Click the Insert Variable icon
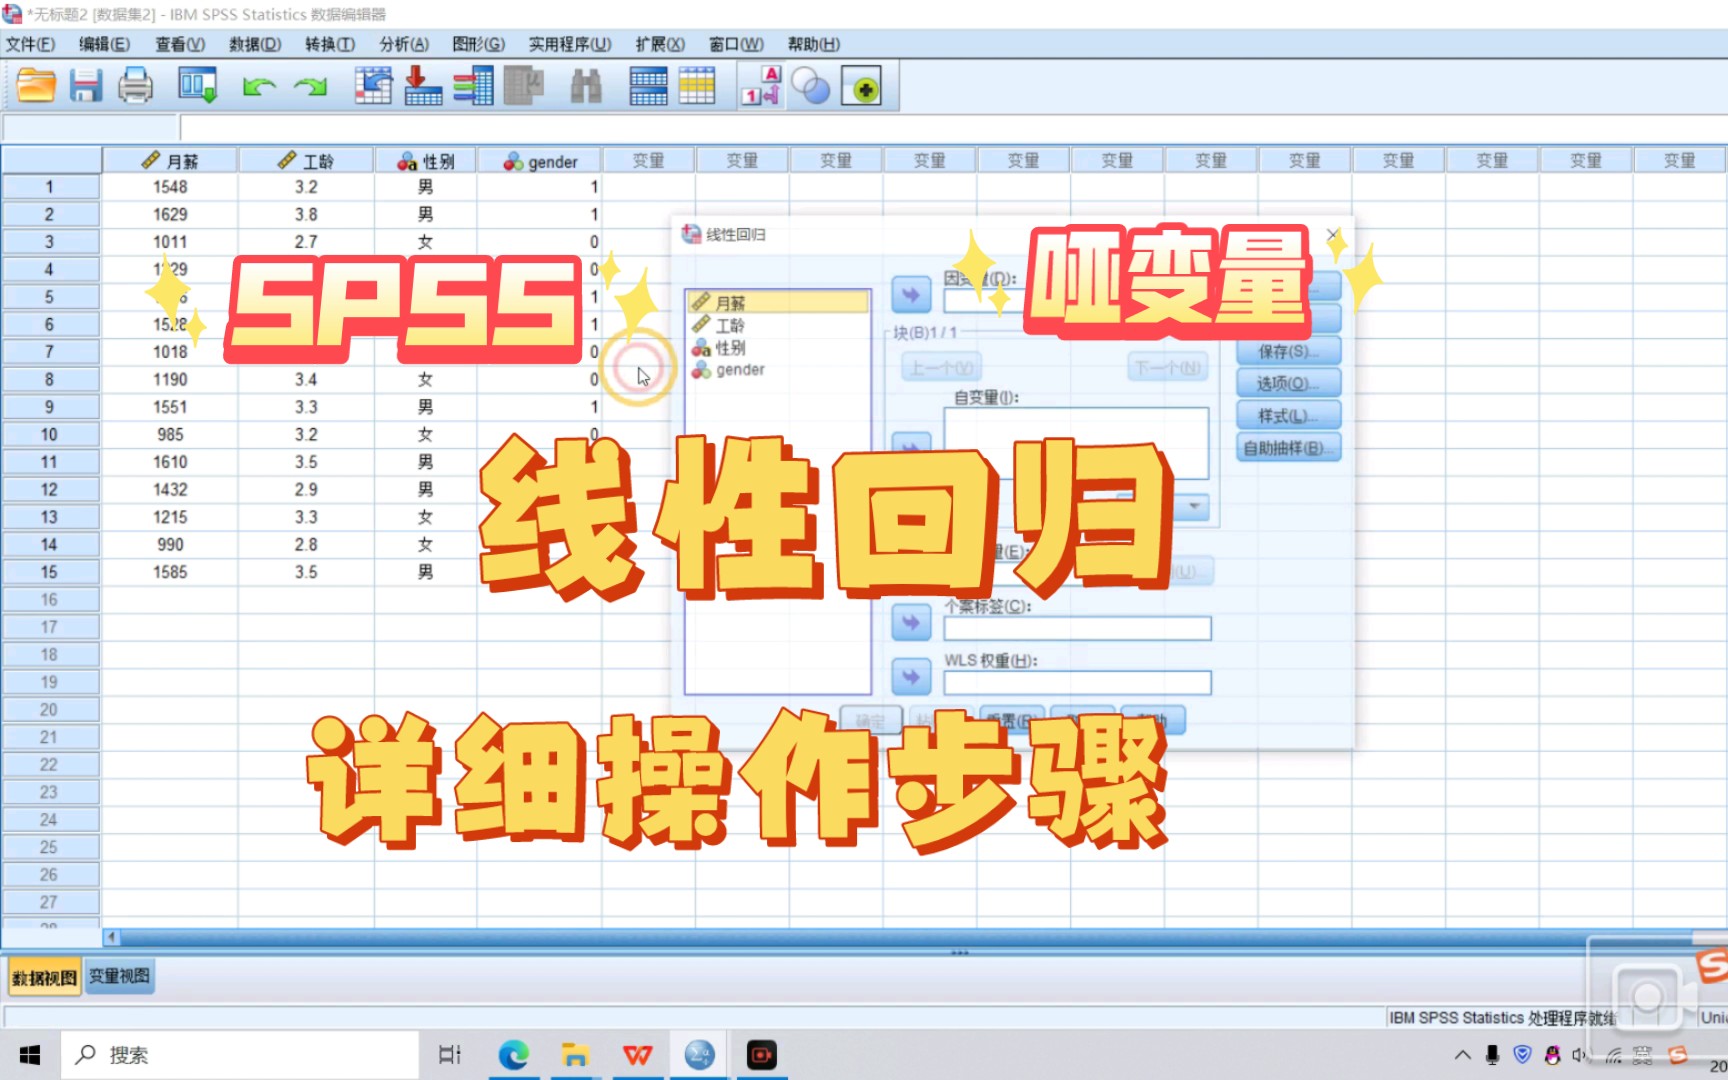Screen dimensions: 1728x1080 pyautogui.click(x=697, y=86)
